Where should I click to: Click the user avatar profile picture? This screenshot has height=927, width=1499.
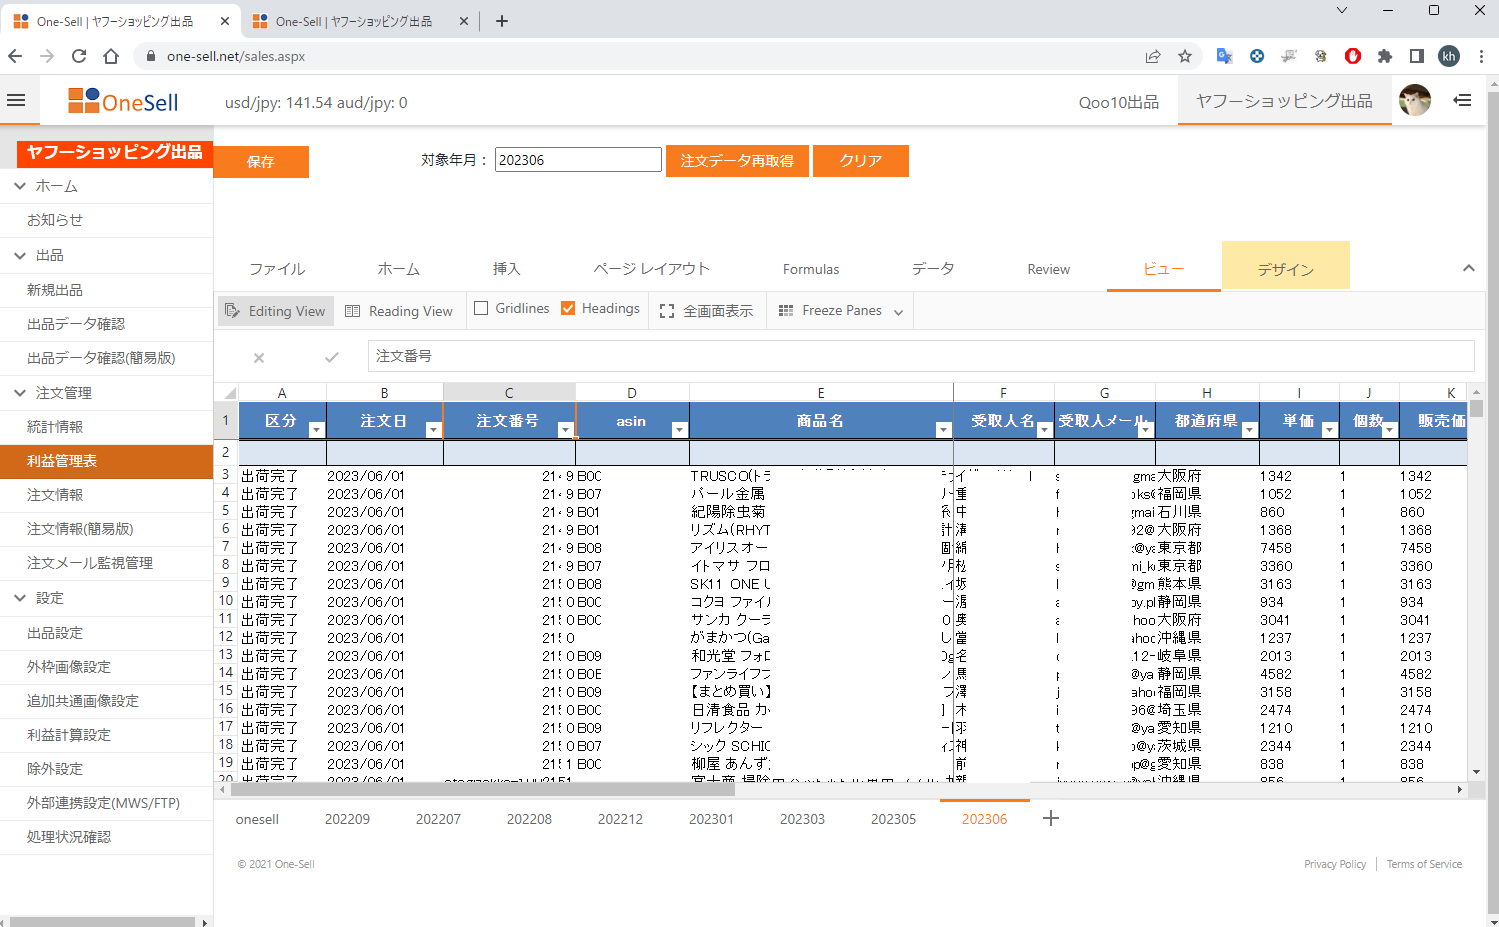pyautogui.click(x=1414, y=100)
